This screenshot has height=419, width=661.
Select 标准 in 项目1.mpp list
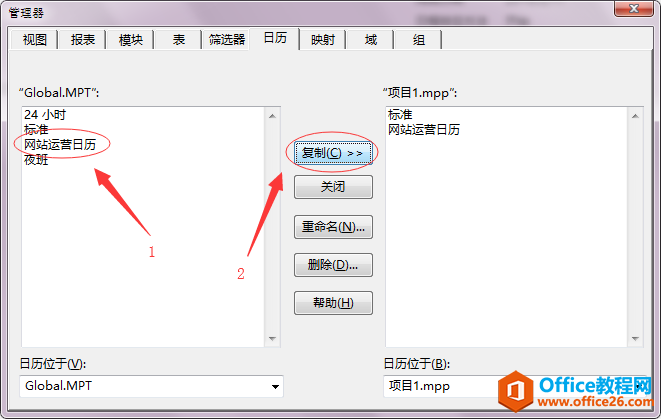(x=400, y=115)
